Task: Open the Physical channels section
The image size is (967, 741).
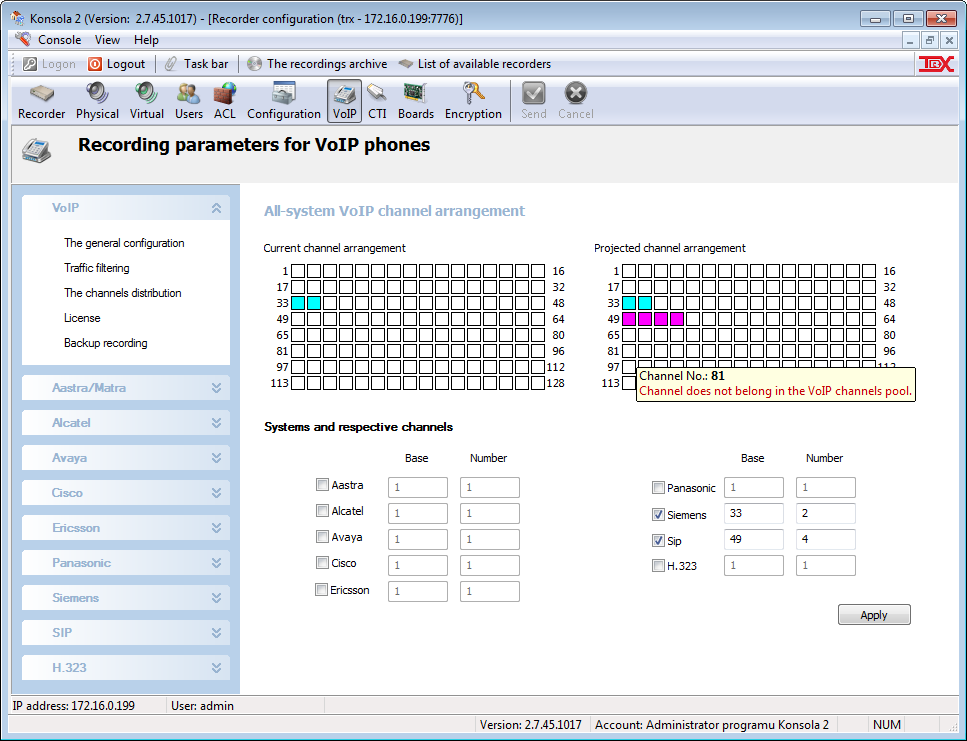Action: [x=97, y=102]
